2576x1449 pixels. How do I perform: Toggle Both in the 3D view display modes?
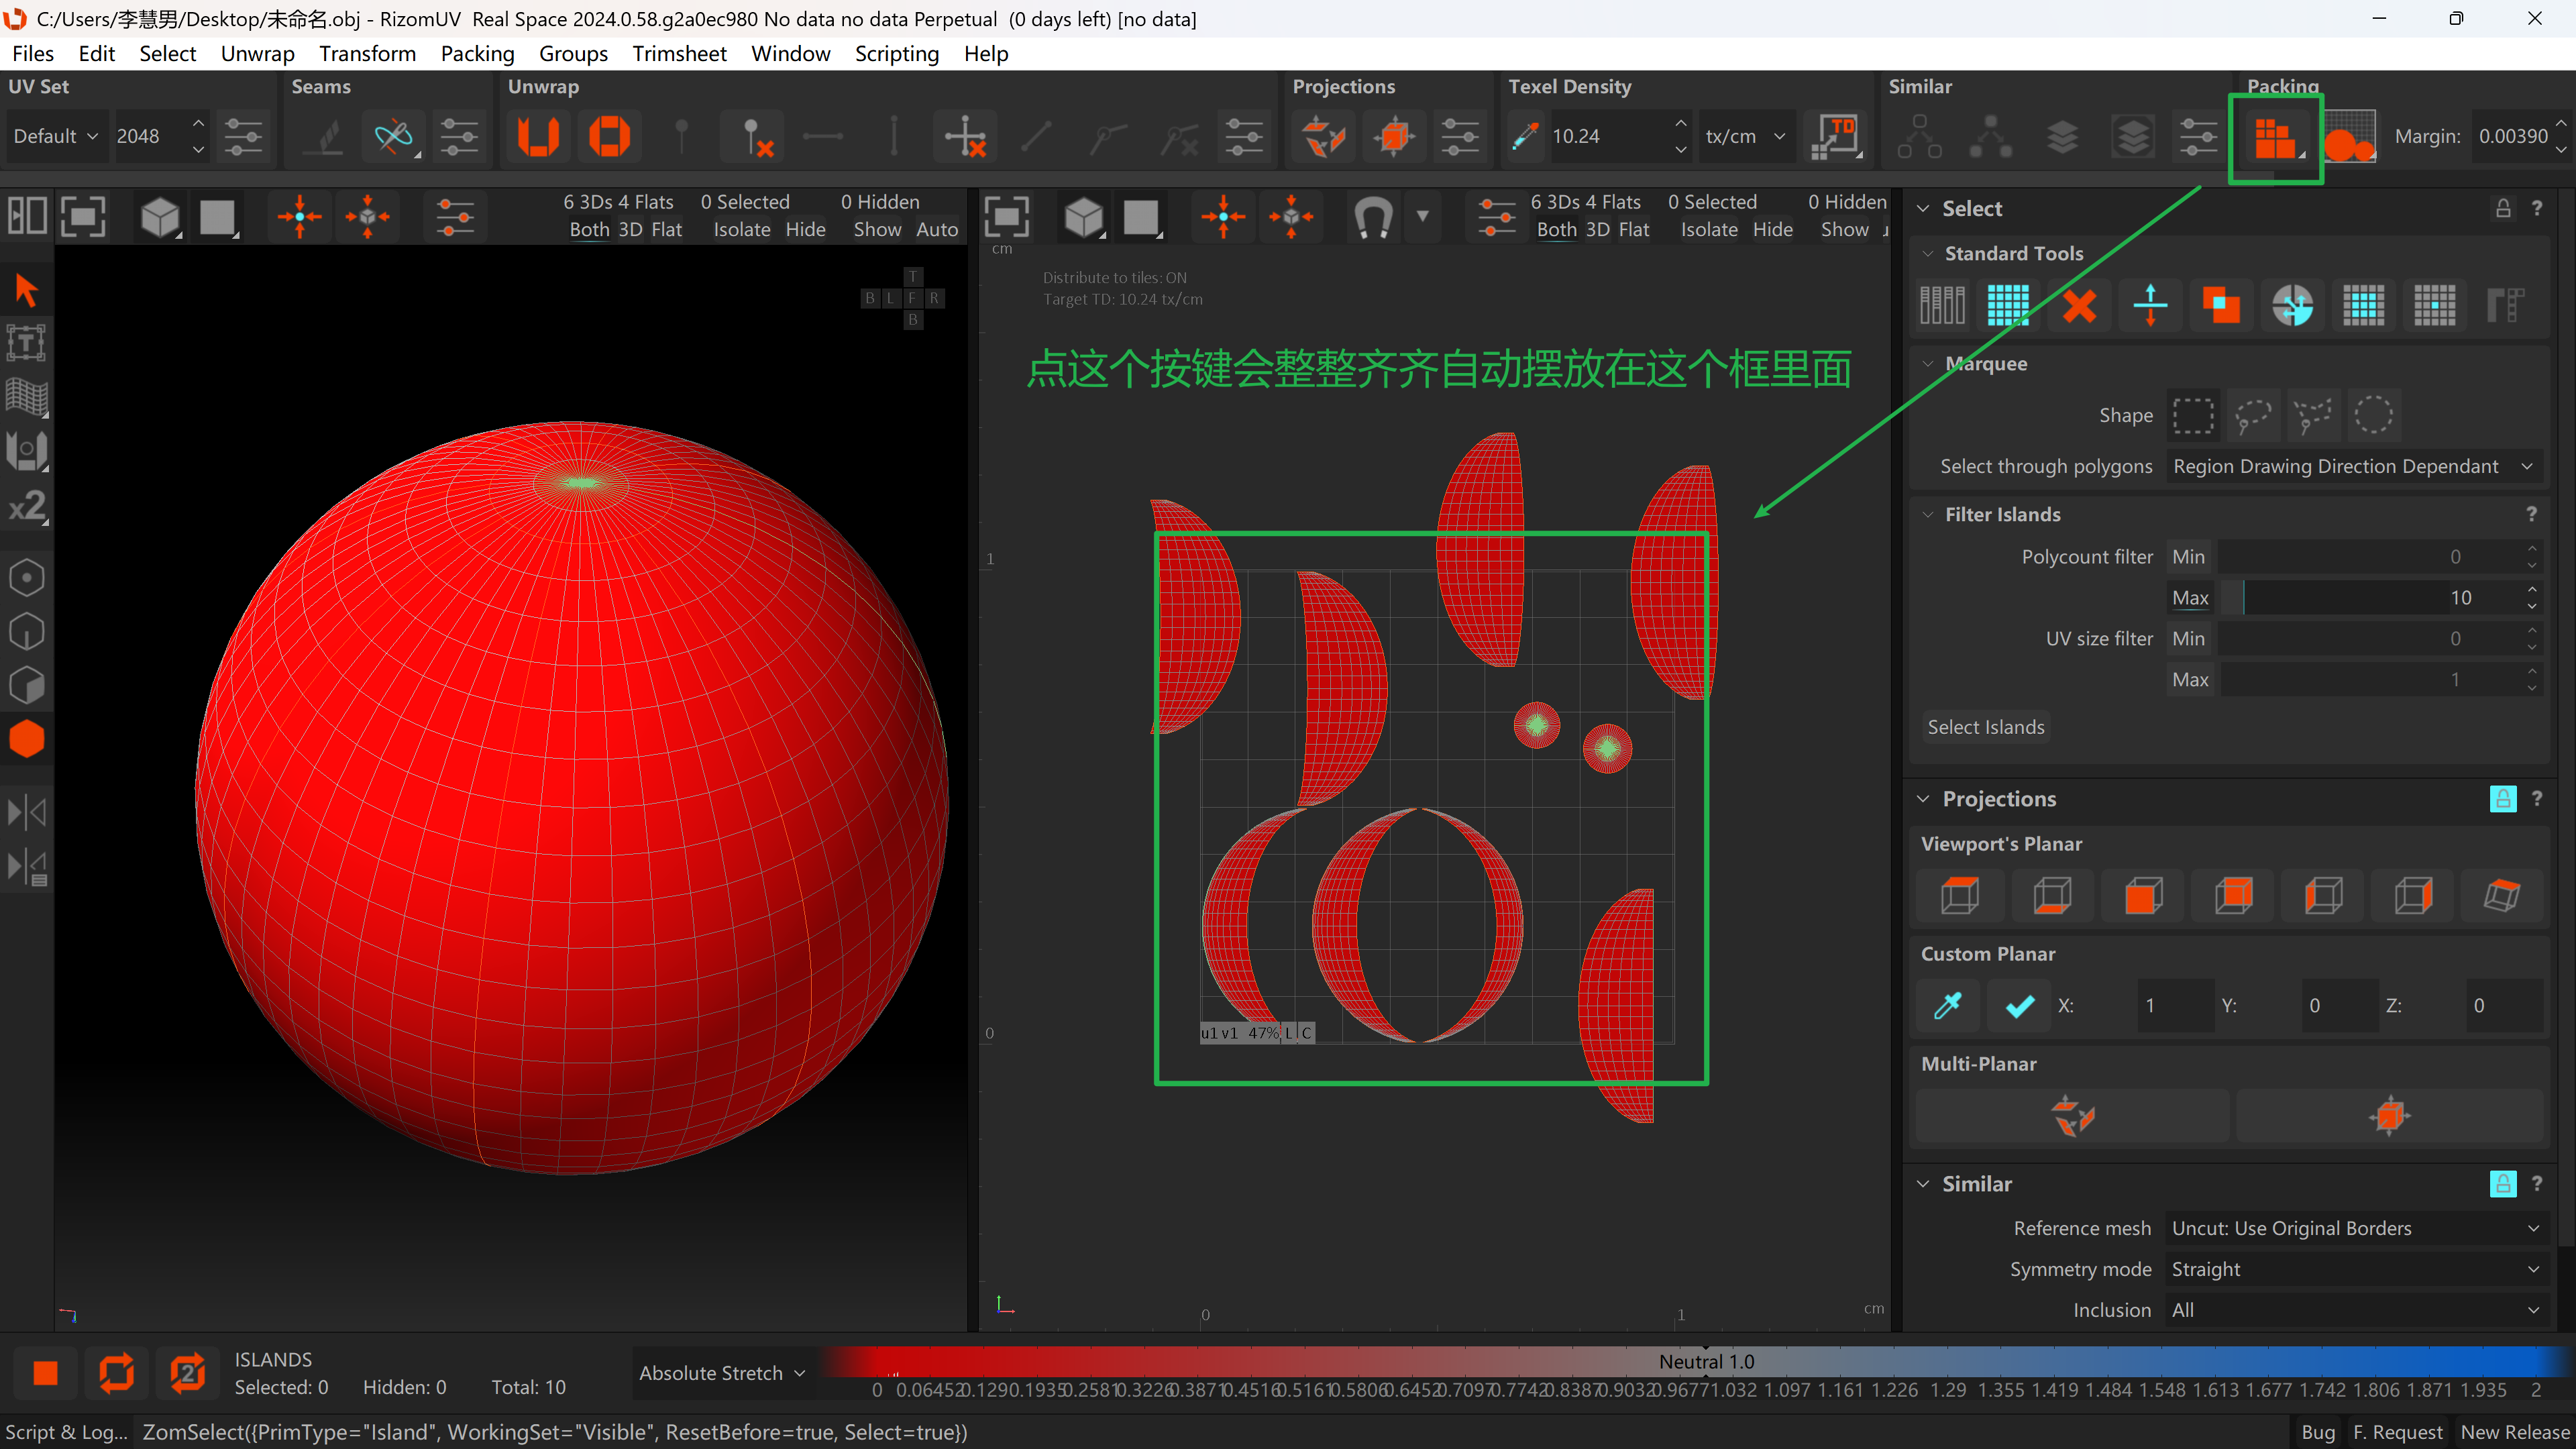[589, 230]
